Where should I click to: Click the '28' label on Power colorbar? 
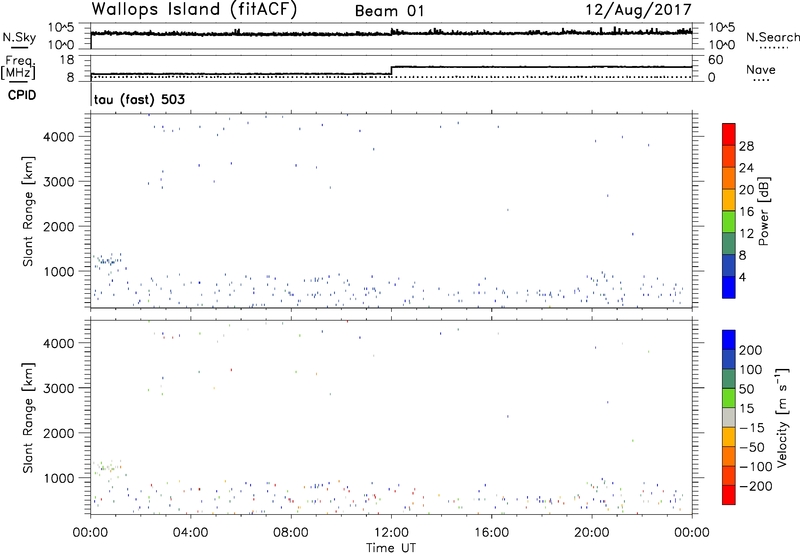pyautogui.click(x=746, y=146)
